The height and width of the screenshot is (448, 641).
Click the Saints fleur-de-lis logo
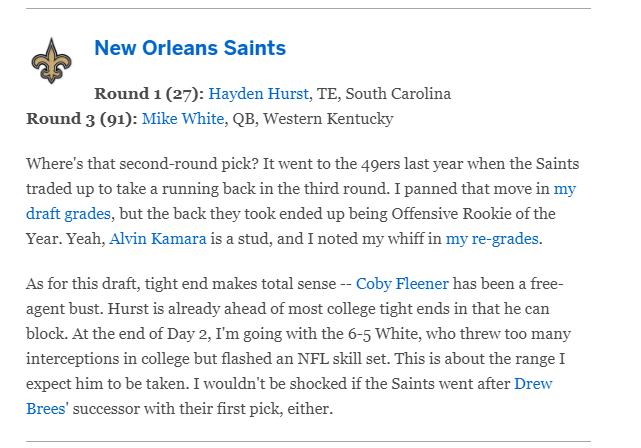click(x=52, y=60)
